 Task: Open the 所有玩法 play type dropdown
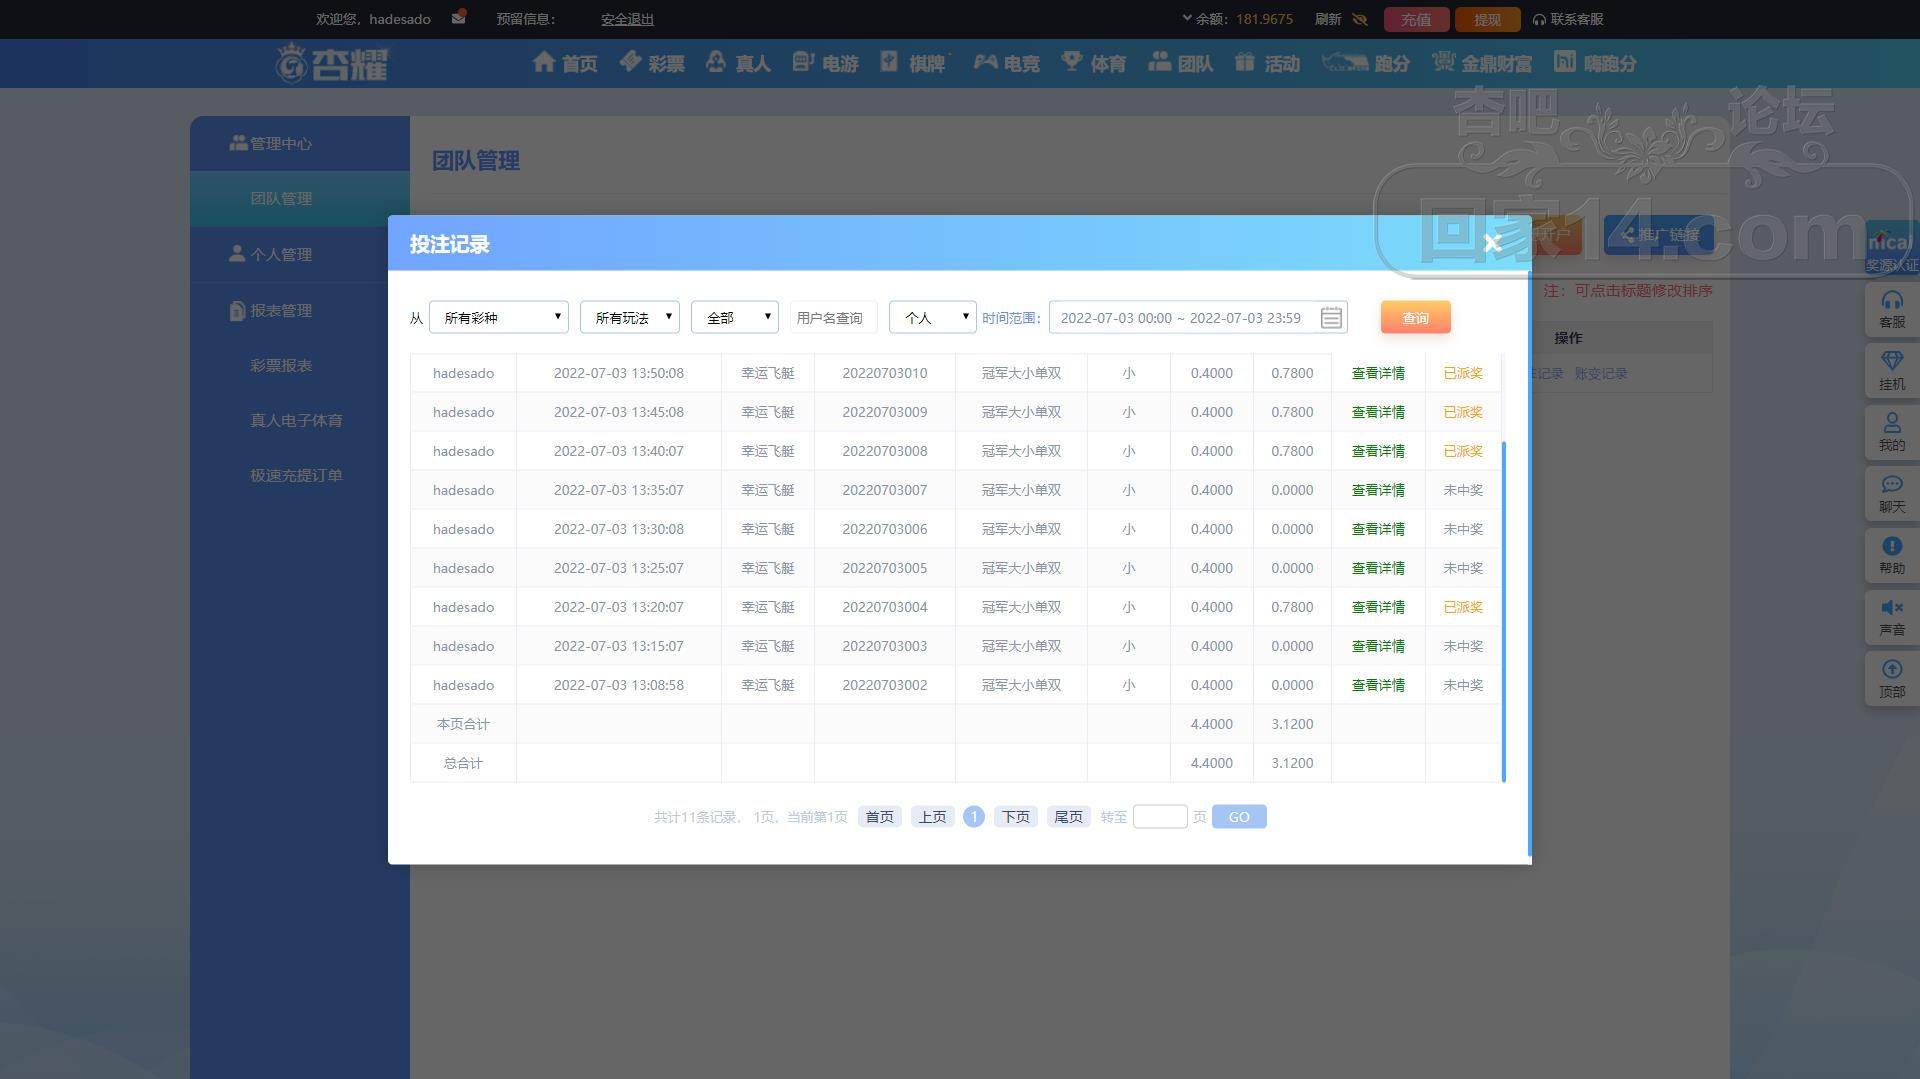click(x=630, y=317)
